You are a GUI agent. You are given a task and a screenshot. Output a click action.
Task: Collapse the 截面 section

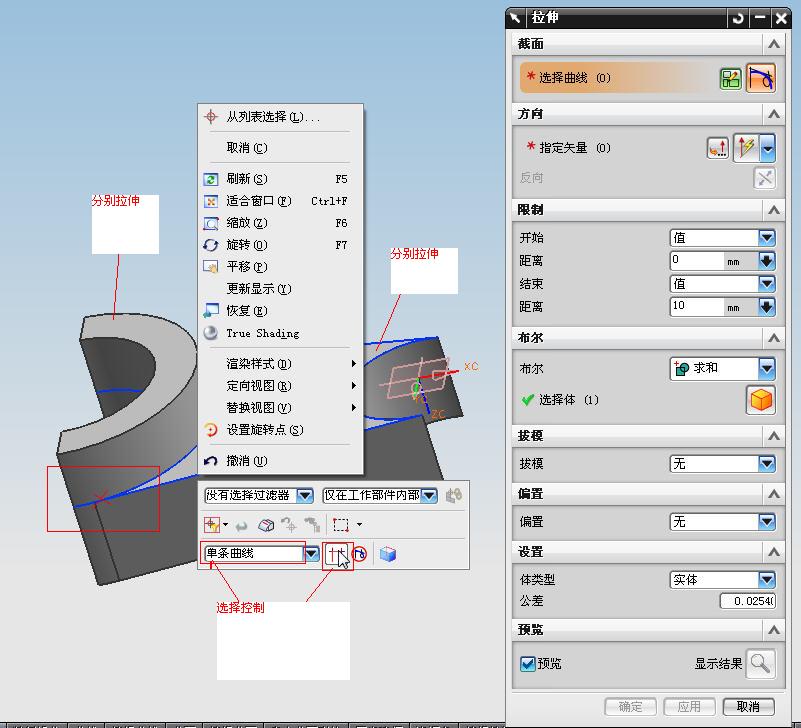point(773,44)
